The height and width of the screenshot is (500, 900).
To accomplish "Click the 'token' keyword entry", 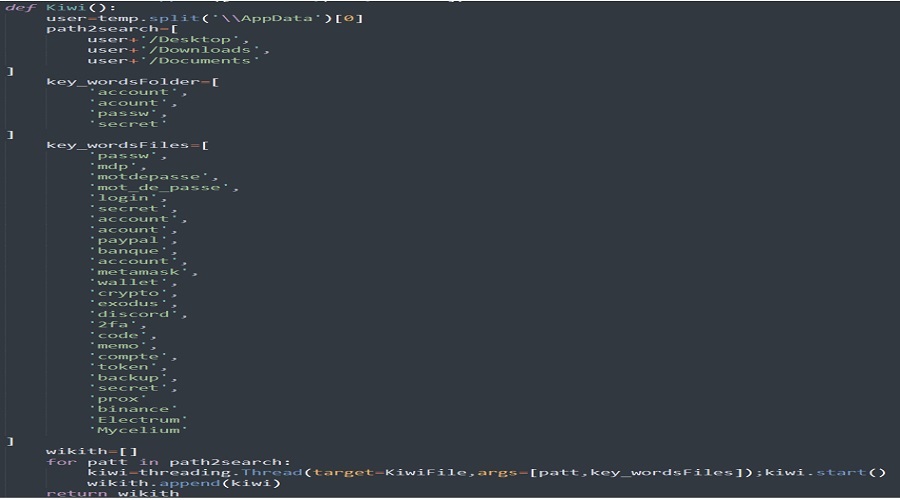I will click(x=123, y=367).
